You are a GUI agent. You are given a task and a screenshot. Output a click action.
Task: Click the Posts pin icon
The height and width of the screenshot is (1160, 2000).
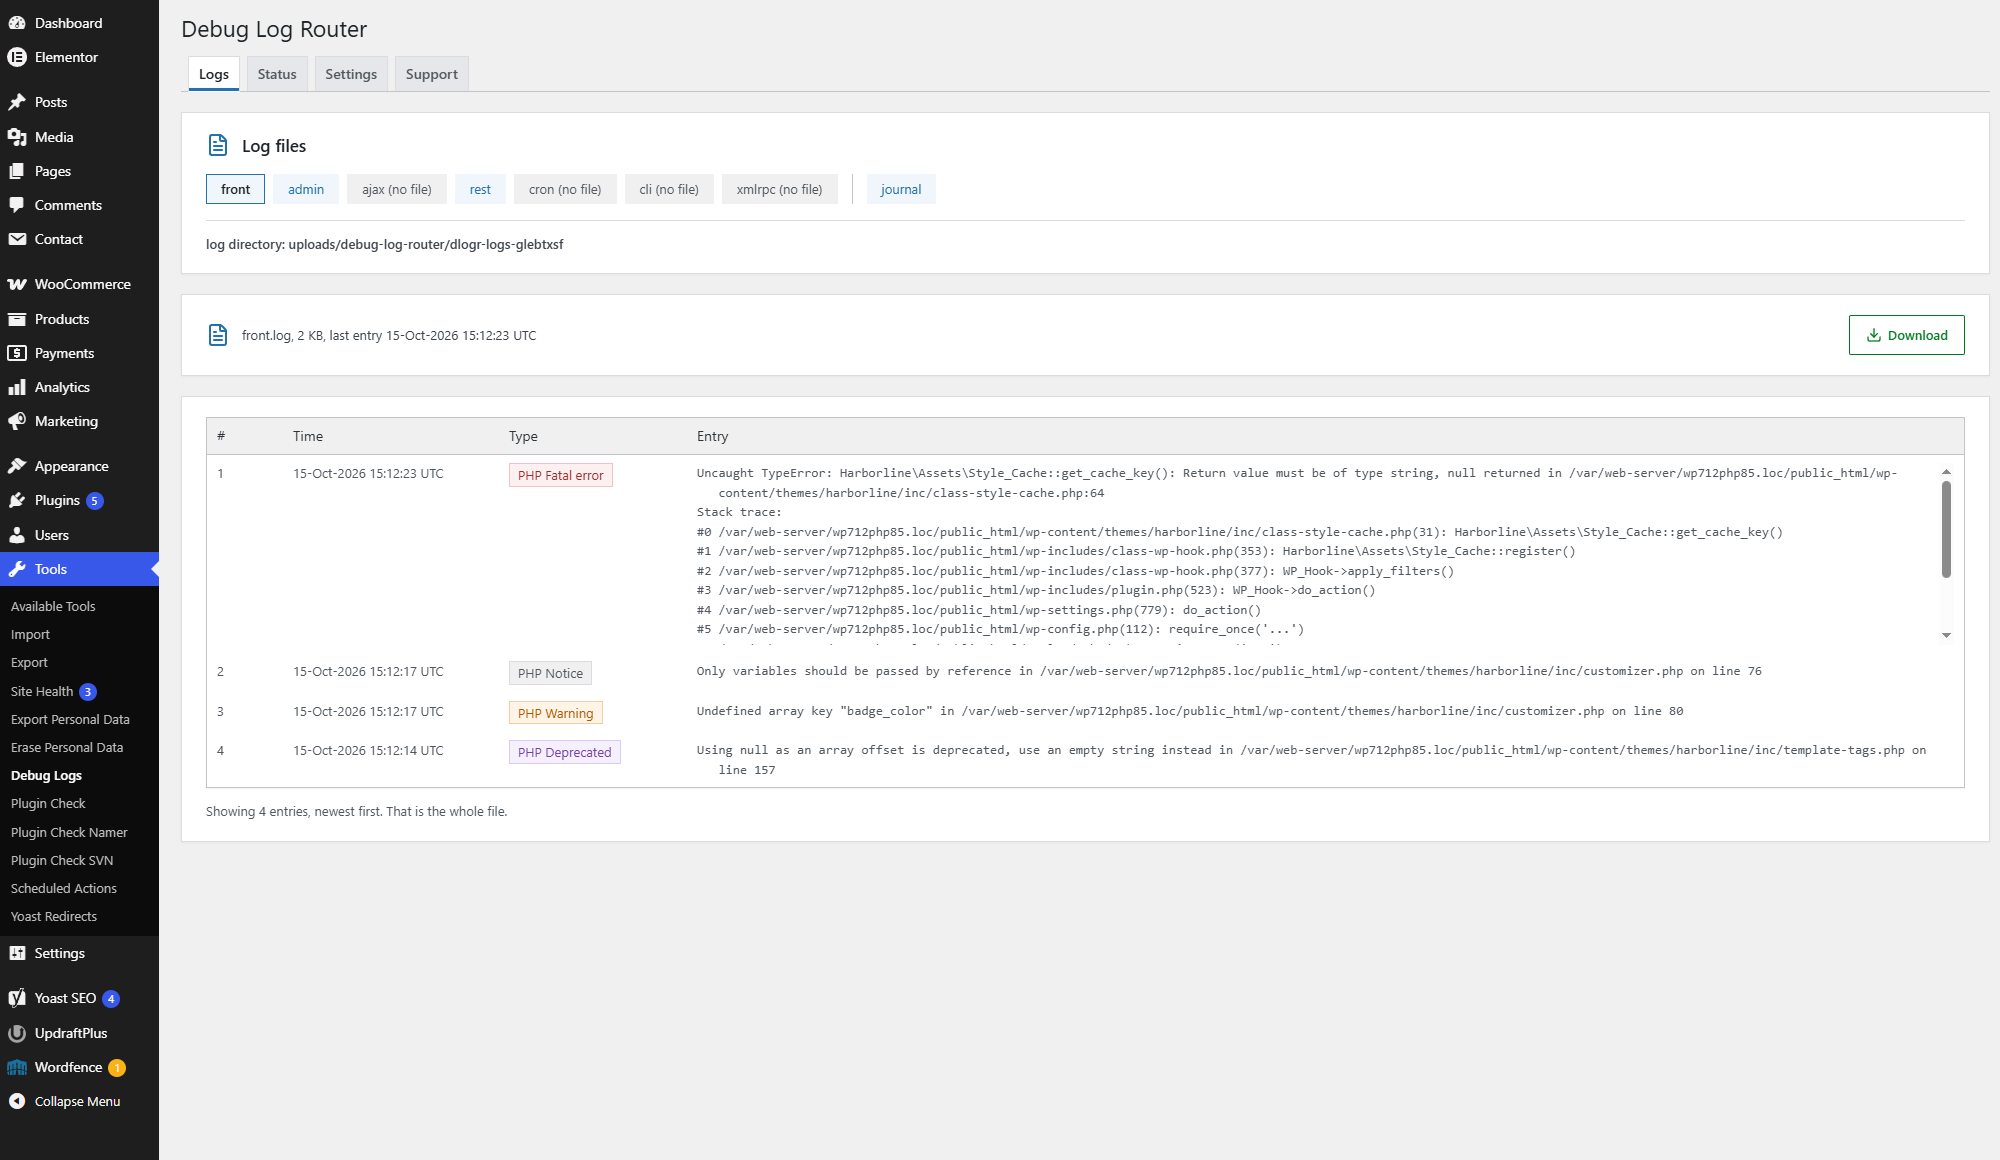(x=17, y=102)
